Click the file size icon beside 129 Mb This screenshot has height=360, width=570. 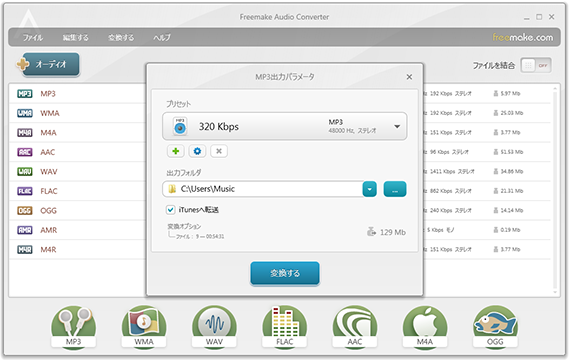click(371, 232)
